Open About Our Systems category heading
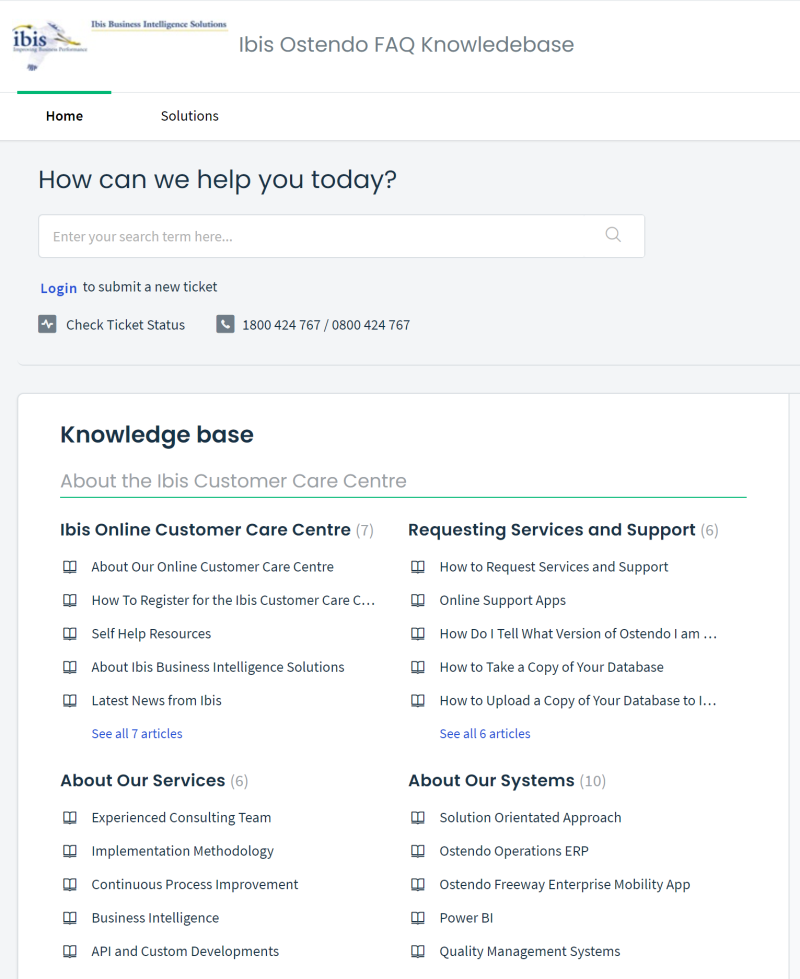The image size is (800, 979). click(x=491, y=780)
